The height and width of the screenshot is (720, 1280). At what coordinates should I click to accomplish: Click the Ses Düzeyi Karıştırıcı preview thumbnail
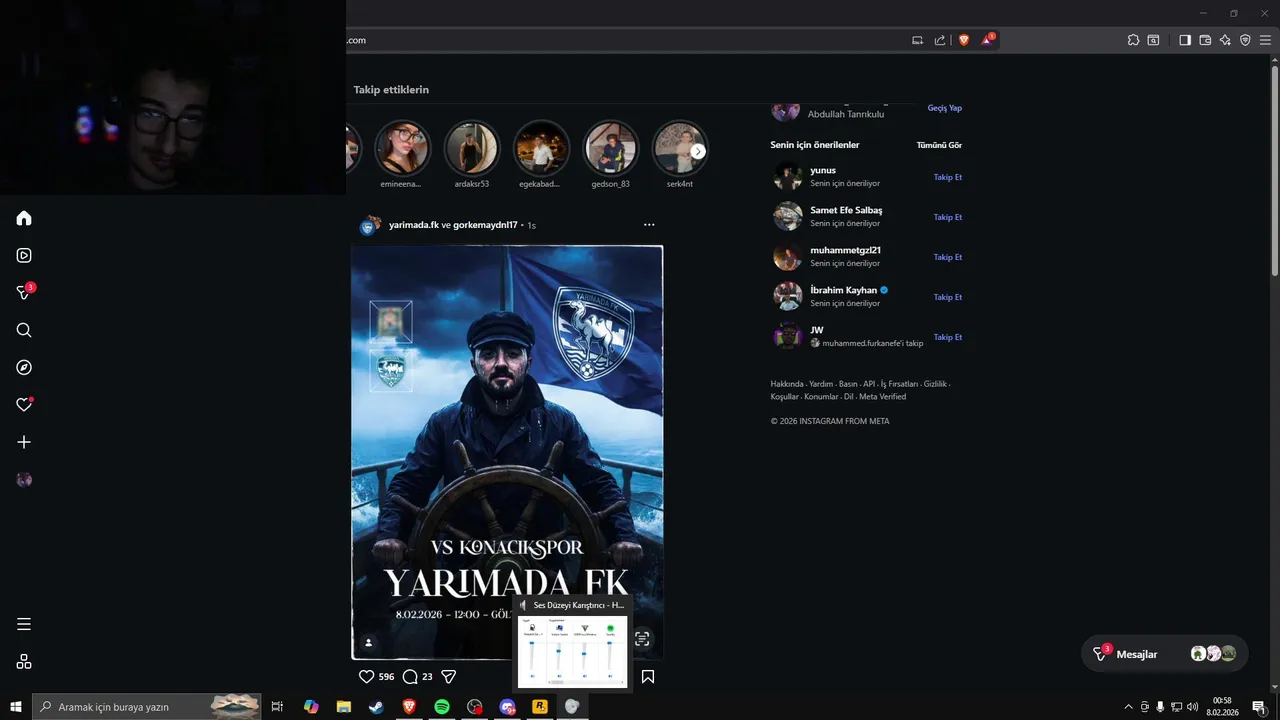tap(573, 652)
